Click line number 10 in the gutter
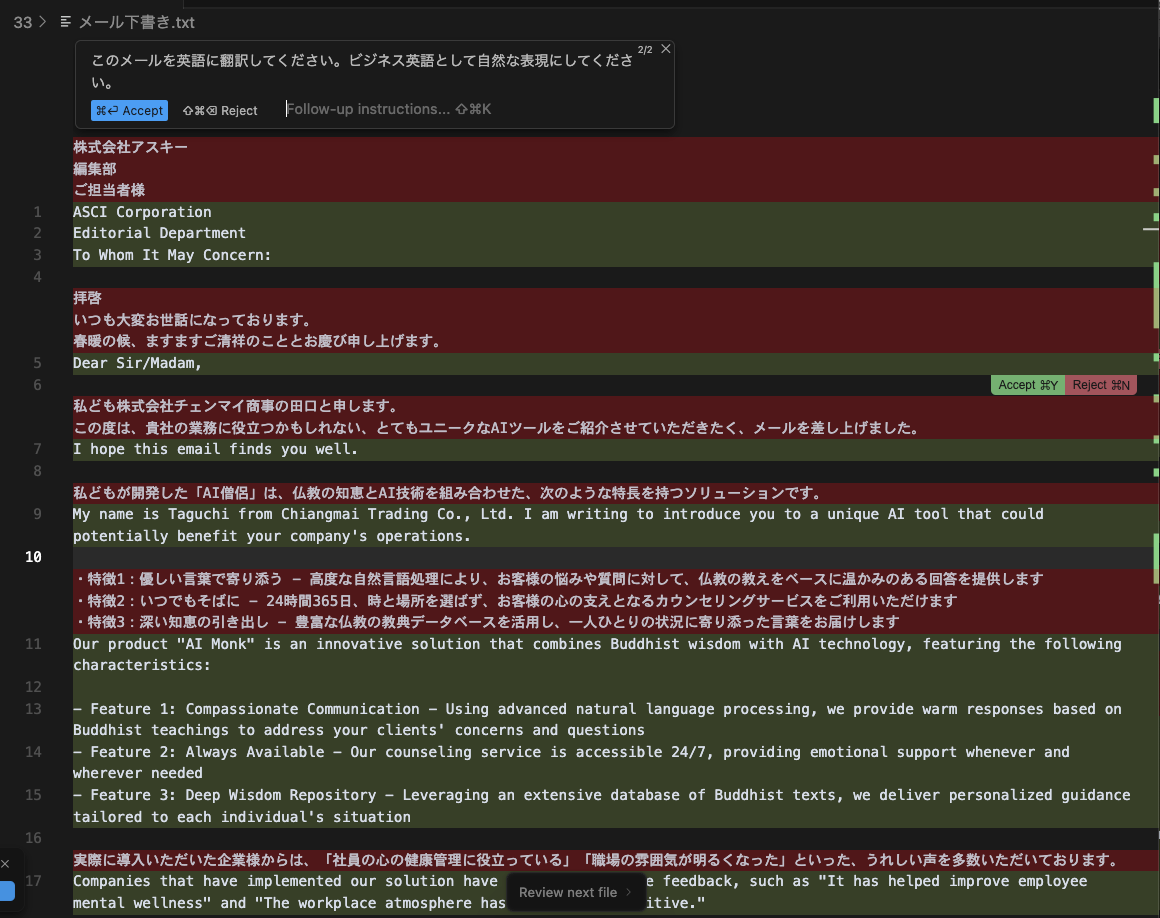The image size is (1160, 918). pos(33,557)
